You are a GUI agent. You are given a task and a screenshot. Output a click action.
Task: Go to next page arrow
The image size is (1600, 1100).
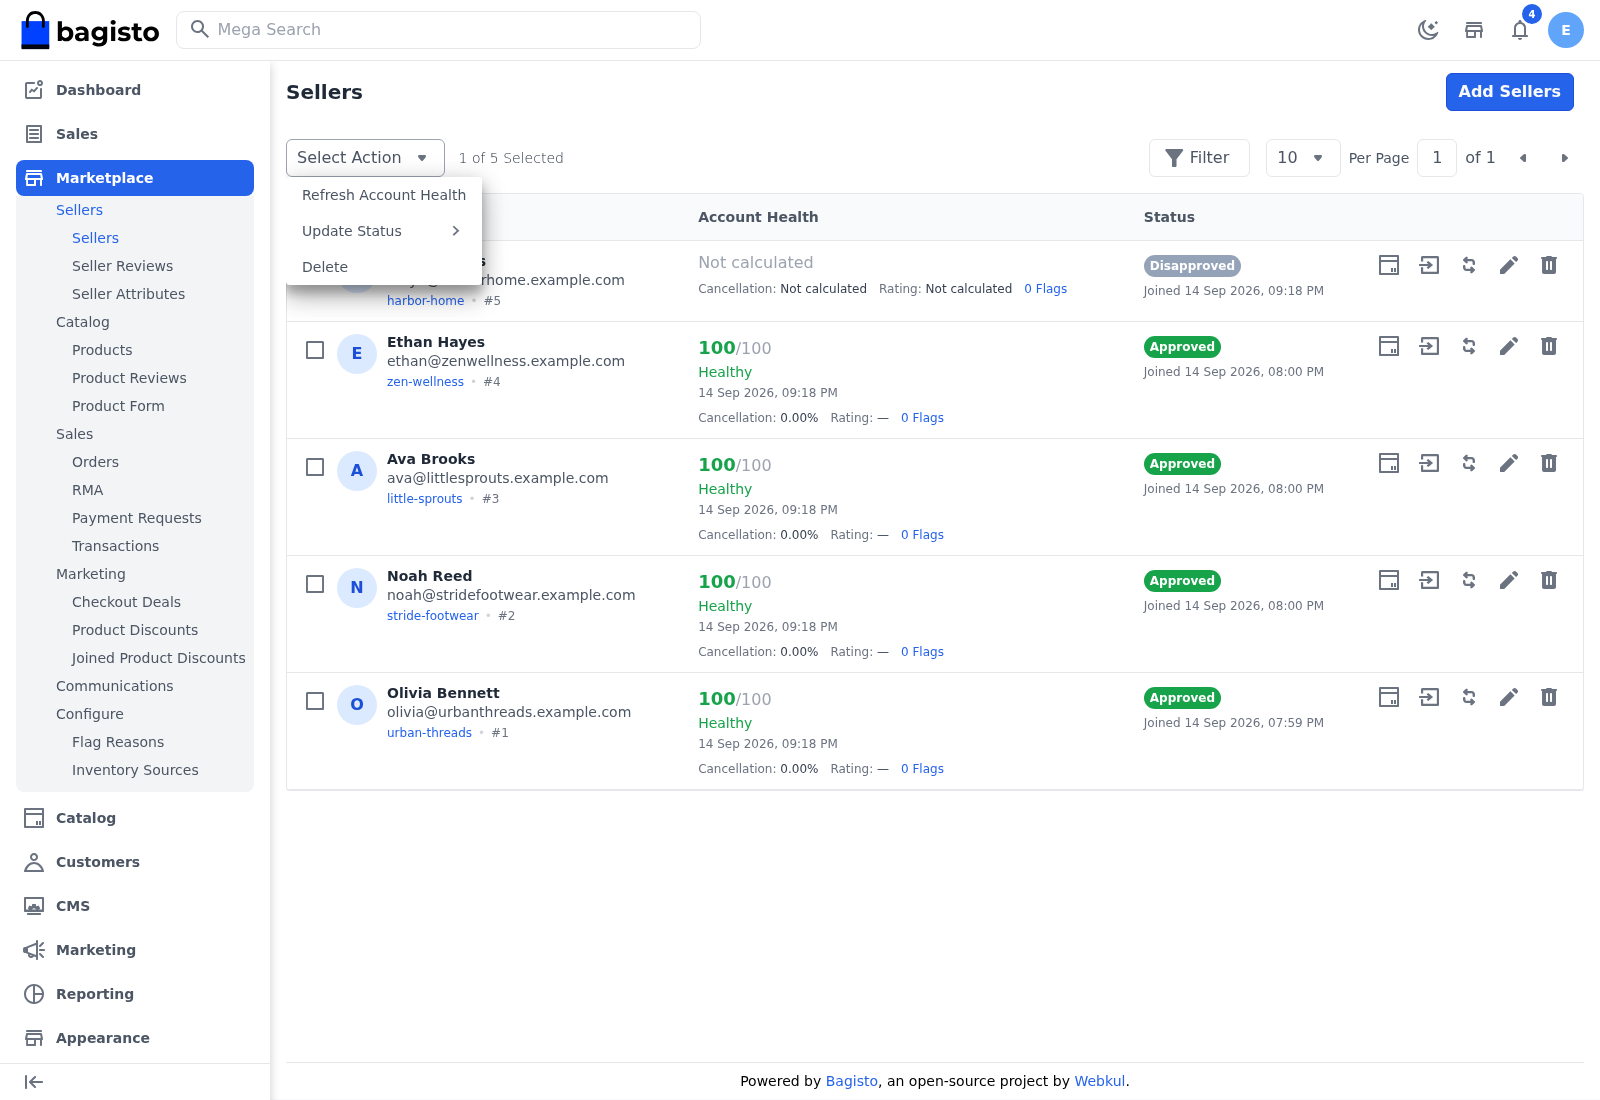pyautogui.click(x=1564, y=158)
